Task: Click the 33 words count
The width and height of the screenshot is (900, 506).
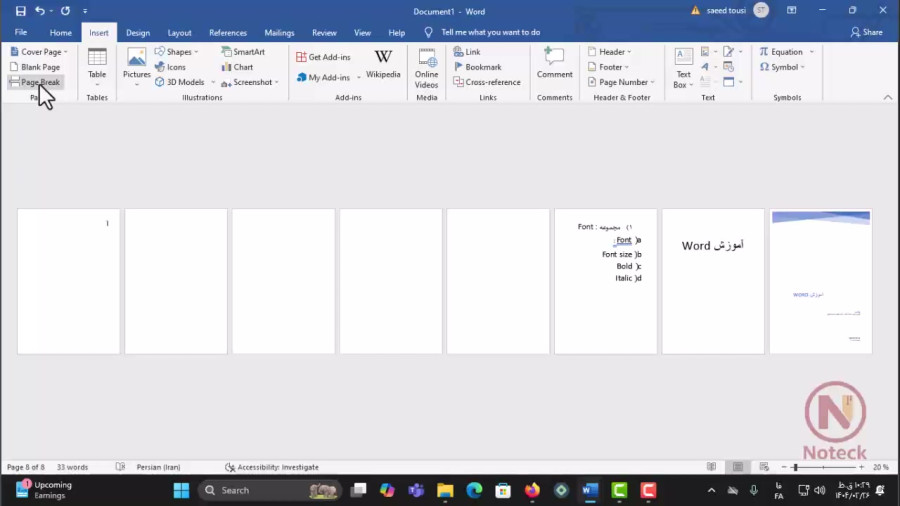Action: point(72,467)
